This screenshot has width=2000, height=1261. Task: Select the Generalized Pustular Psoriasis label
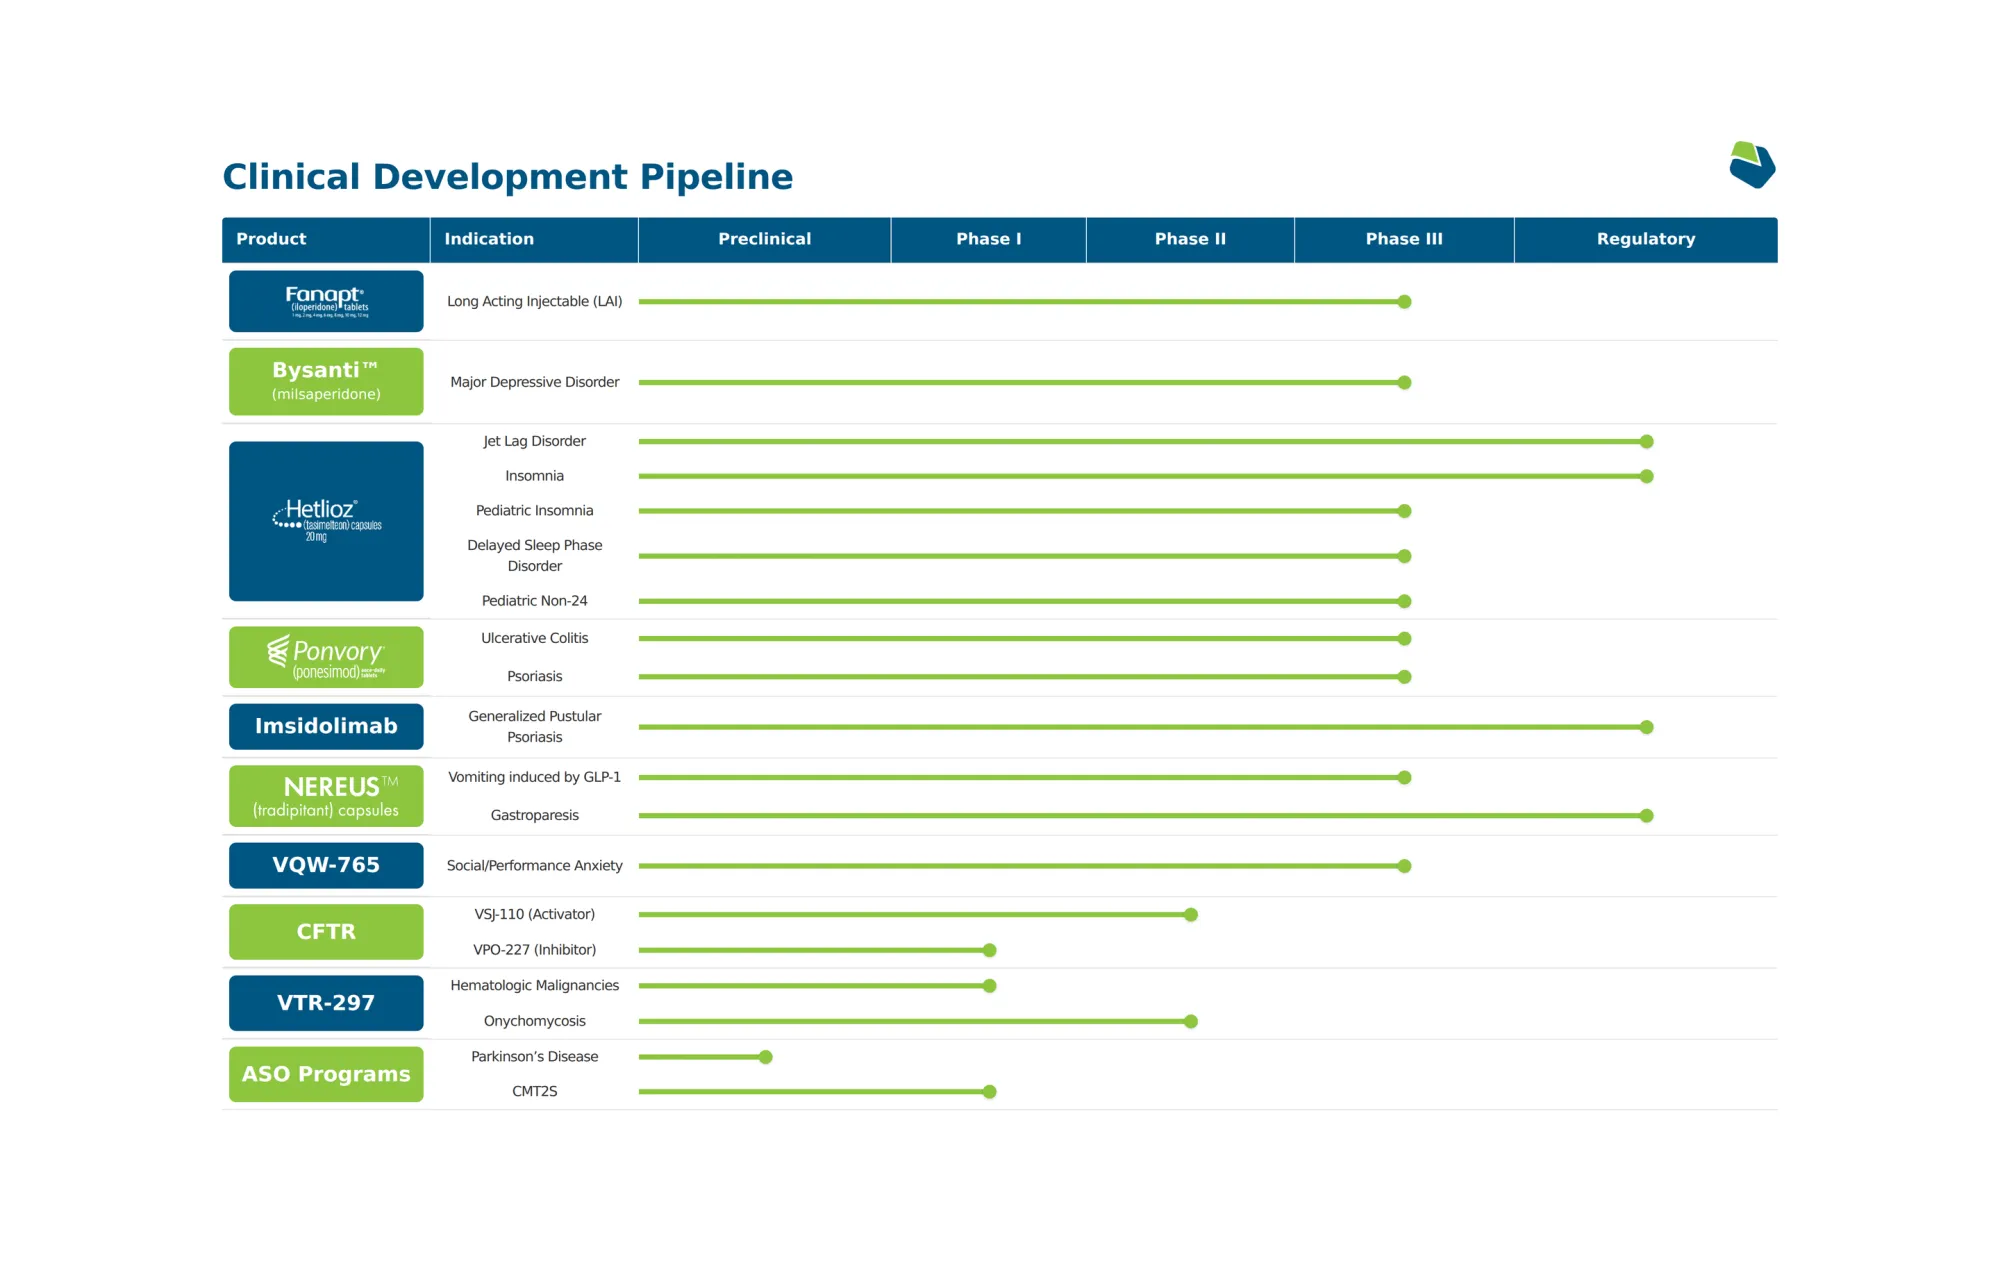tap(534, 727)
